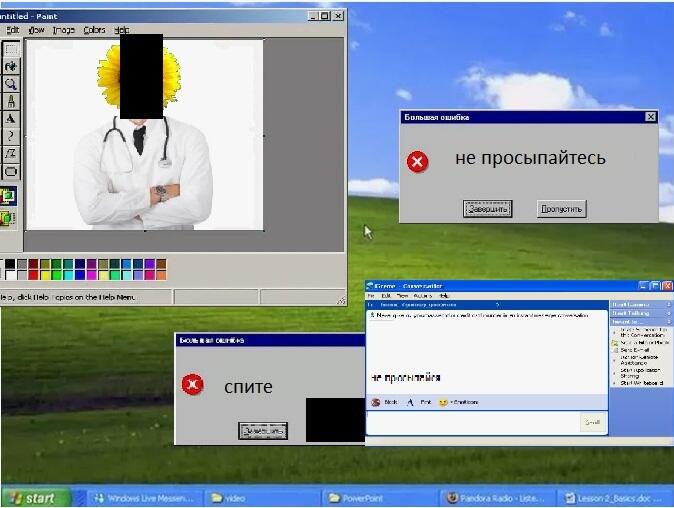The image size is (674, 508).
Task: Select the Fill With Color bucket tool
Action: coord(11,66)
